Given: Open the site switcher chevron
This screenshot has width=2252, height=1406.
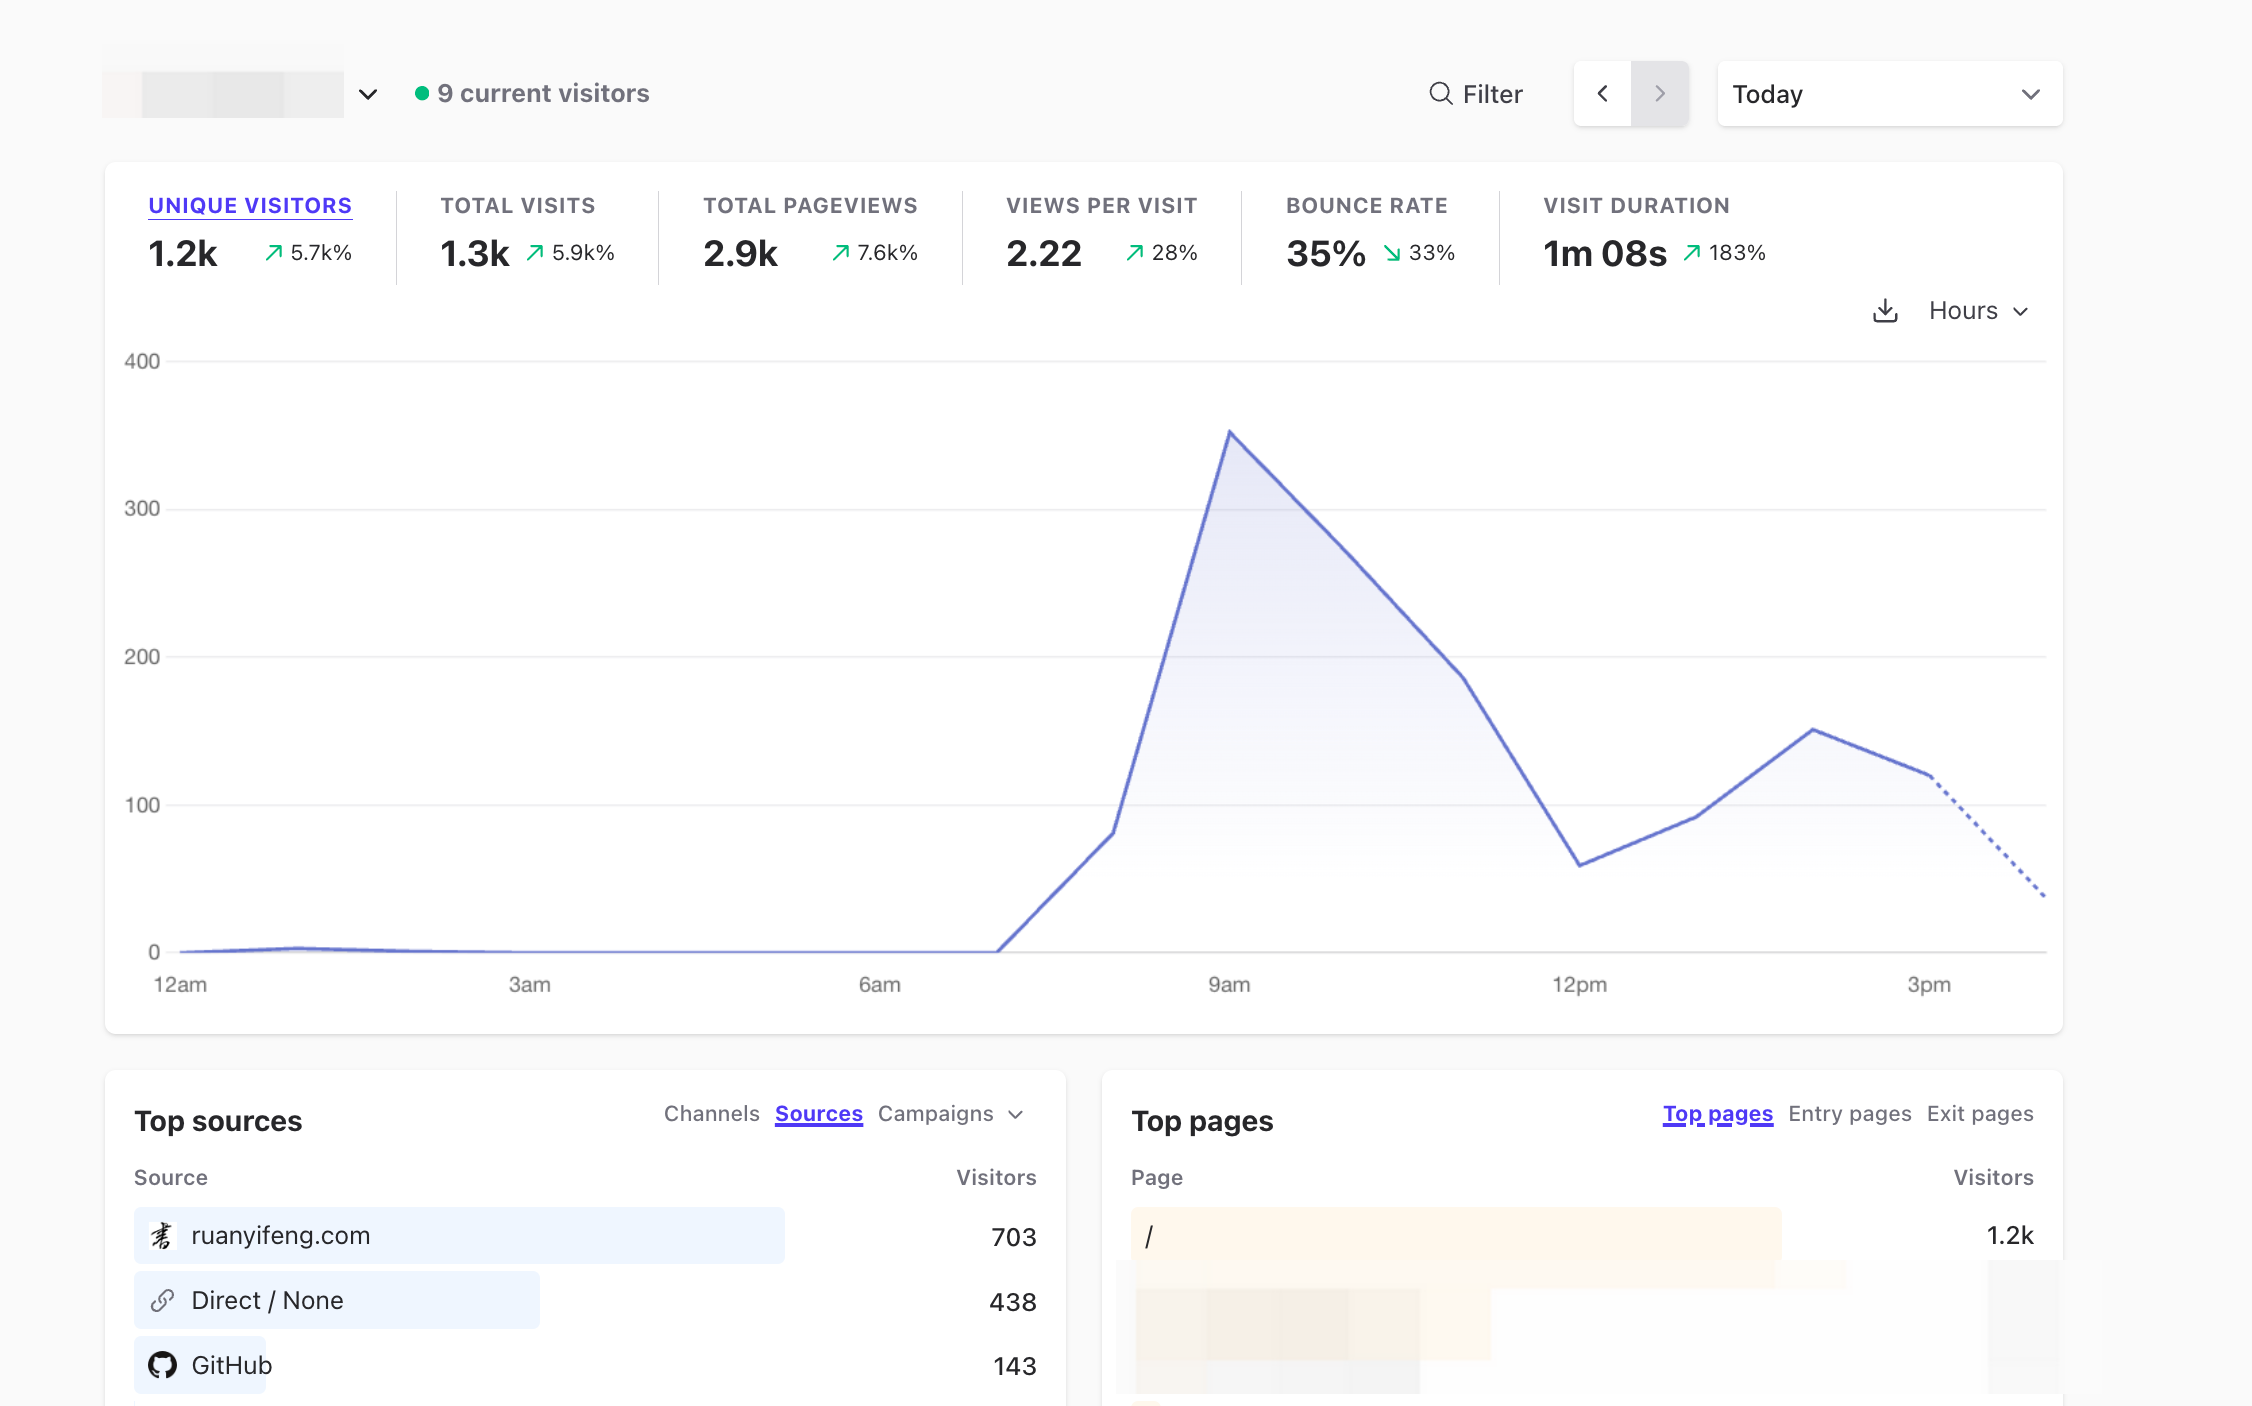Looking at the screenshot, I should coord(368,94).
